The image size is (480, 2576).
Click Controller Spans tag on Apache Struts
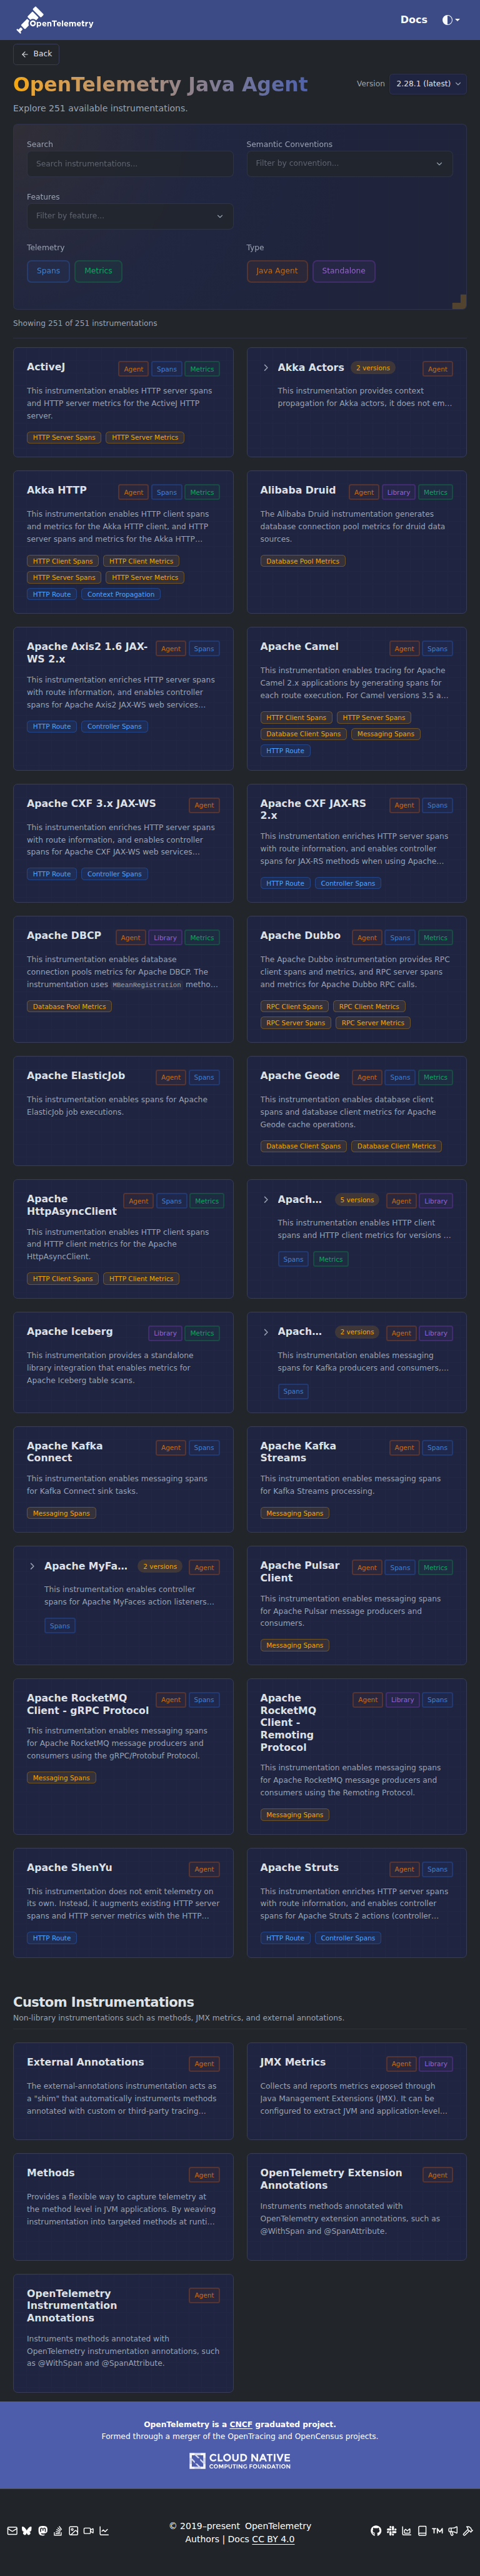[x=348, y=1938]
